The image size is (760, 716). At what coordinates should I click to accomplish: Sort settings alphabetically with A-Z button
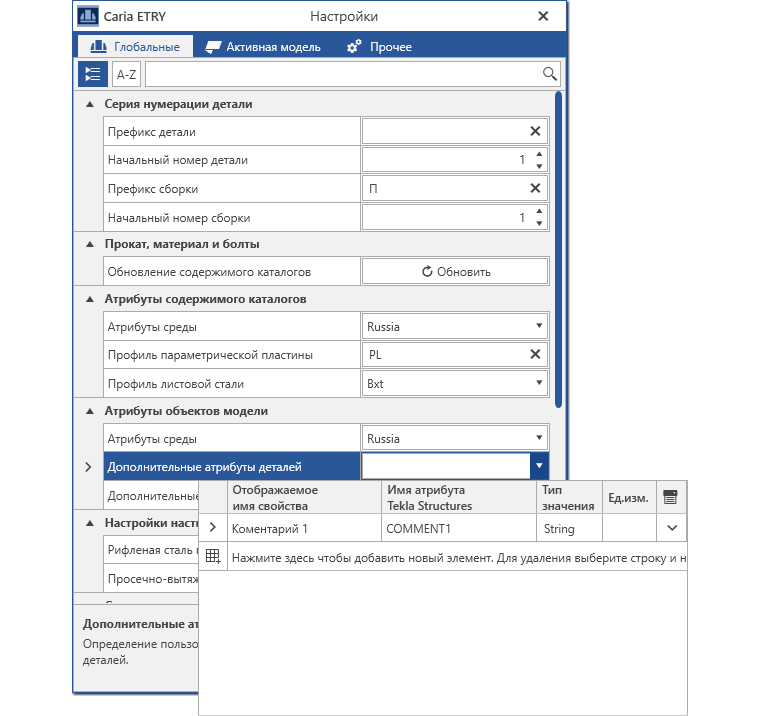coord(127,74)
